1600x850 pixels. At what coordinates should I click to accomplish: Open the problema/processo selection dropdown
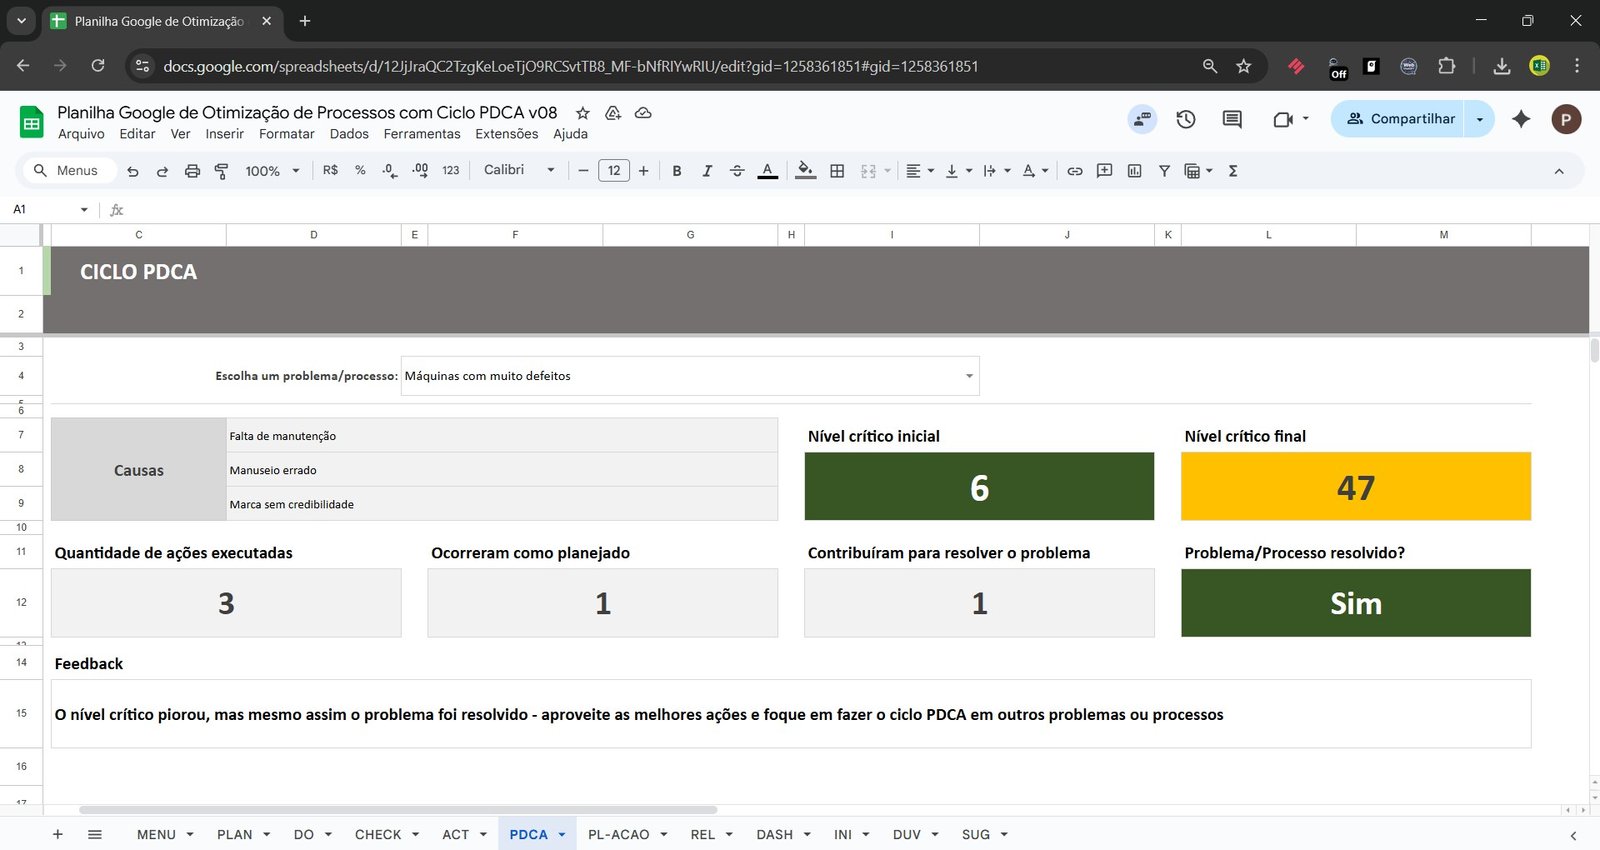point(968,376)
